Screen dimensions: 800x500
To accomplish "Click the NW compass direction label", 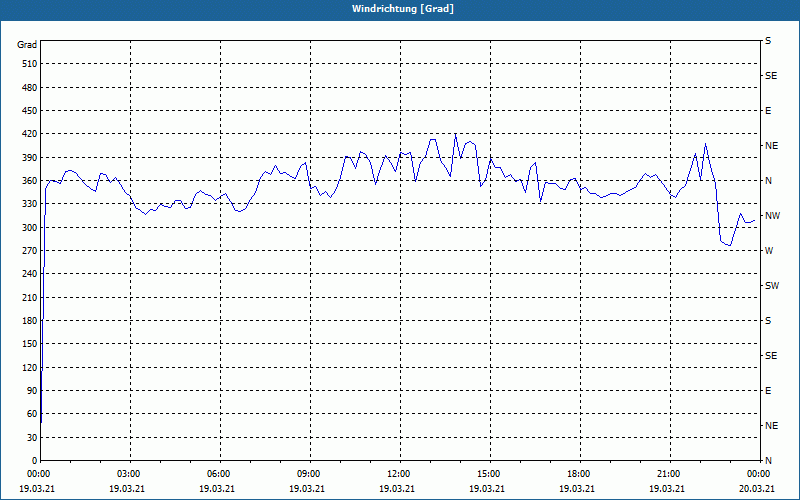I will 772,216.
